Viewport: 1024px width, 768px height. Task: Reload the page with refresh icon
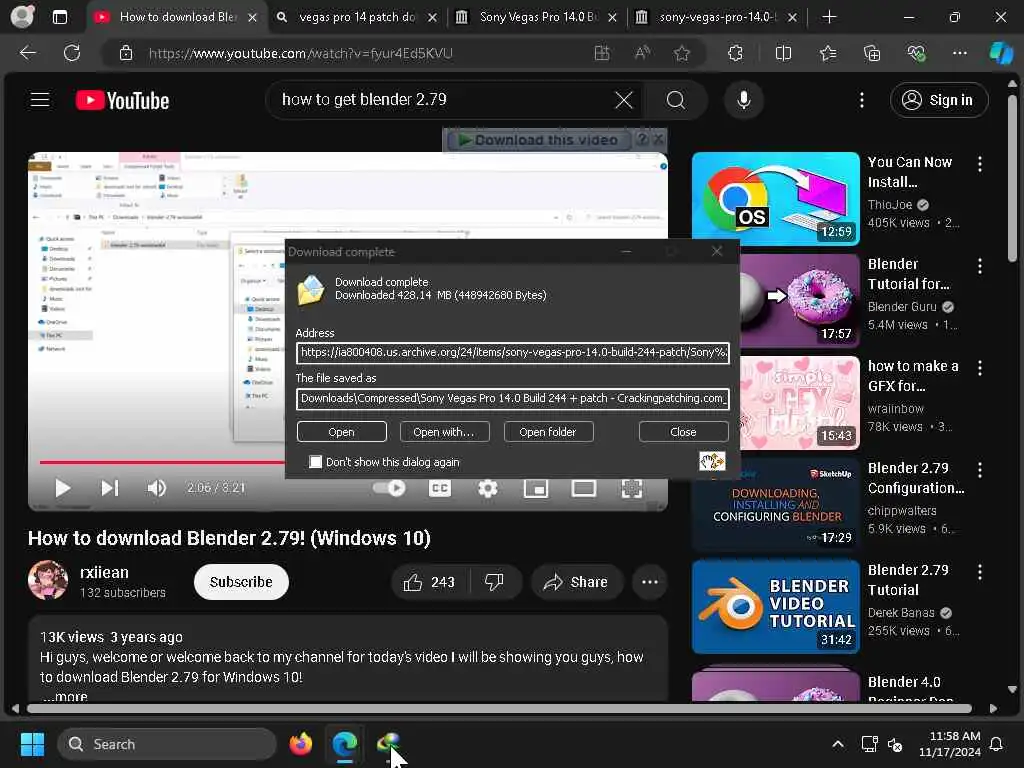pyautogui.click(x=72, y=53)
